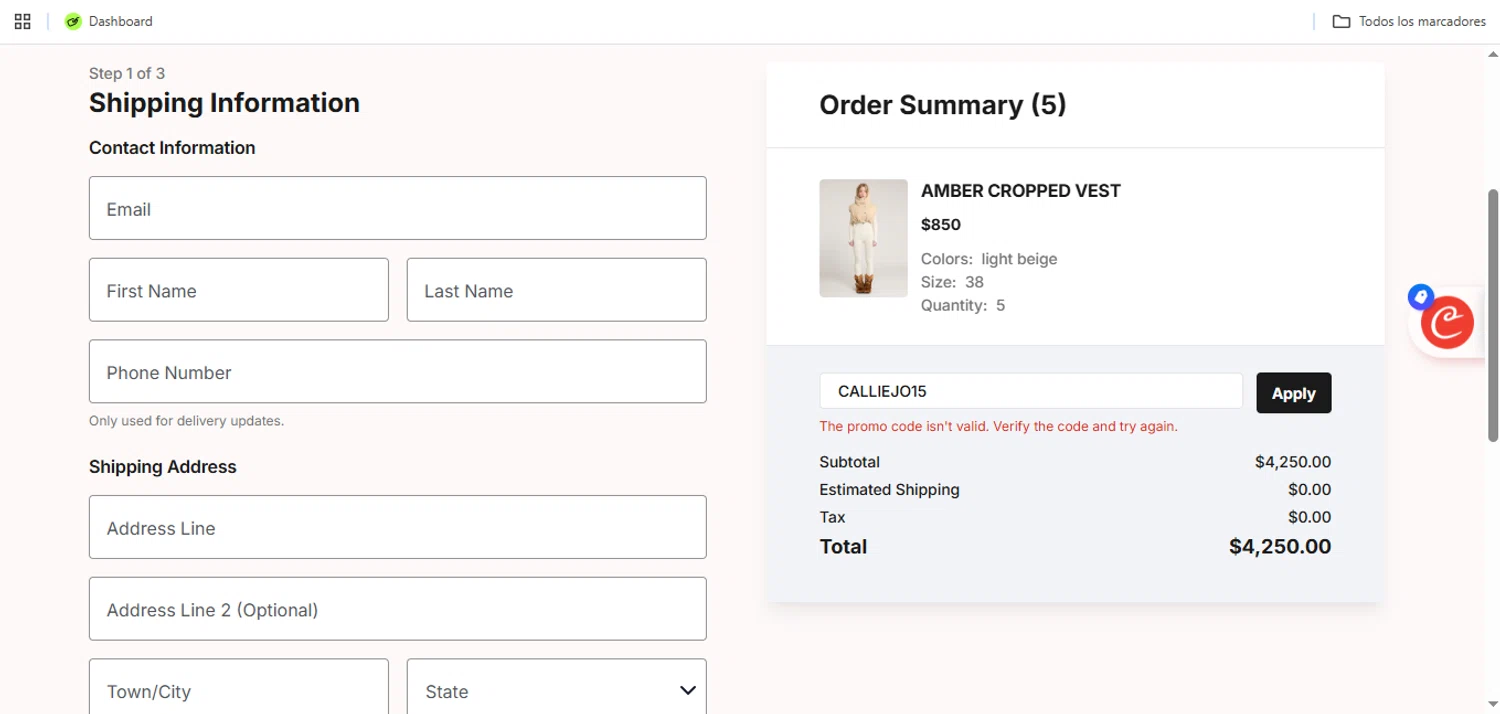Image resolution: width=1500 pixels, height=714 pixels.
Task: Focus the Email input field
Action: 397,208
